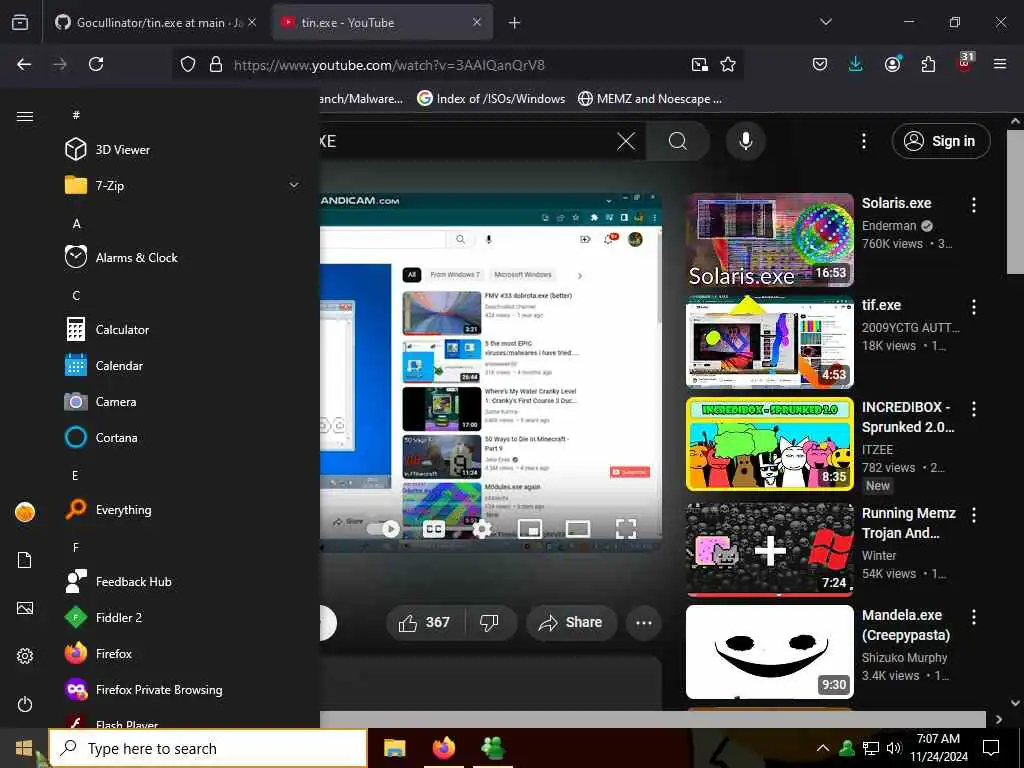1024x768 pixels.
Task: Show hidden system tray icons
Action: 823,748
